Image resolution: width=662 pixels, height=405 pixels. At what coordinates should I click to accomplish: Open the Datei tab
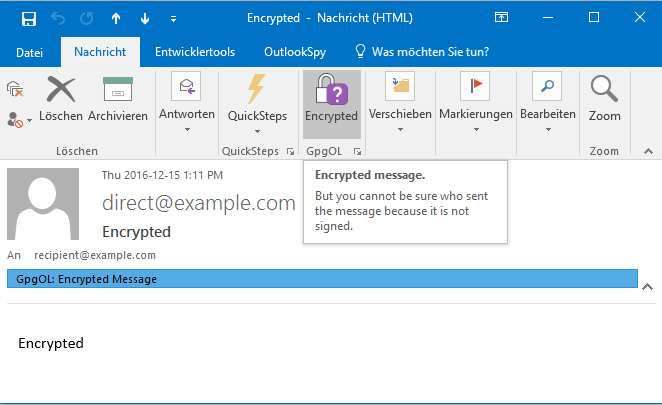[x=29, y=52]
